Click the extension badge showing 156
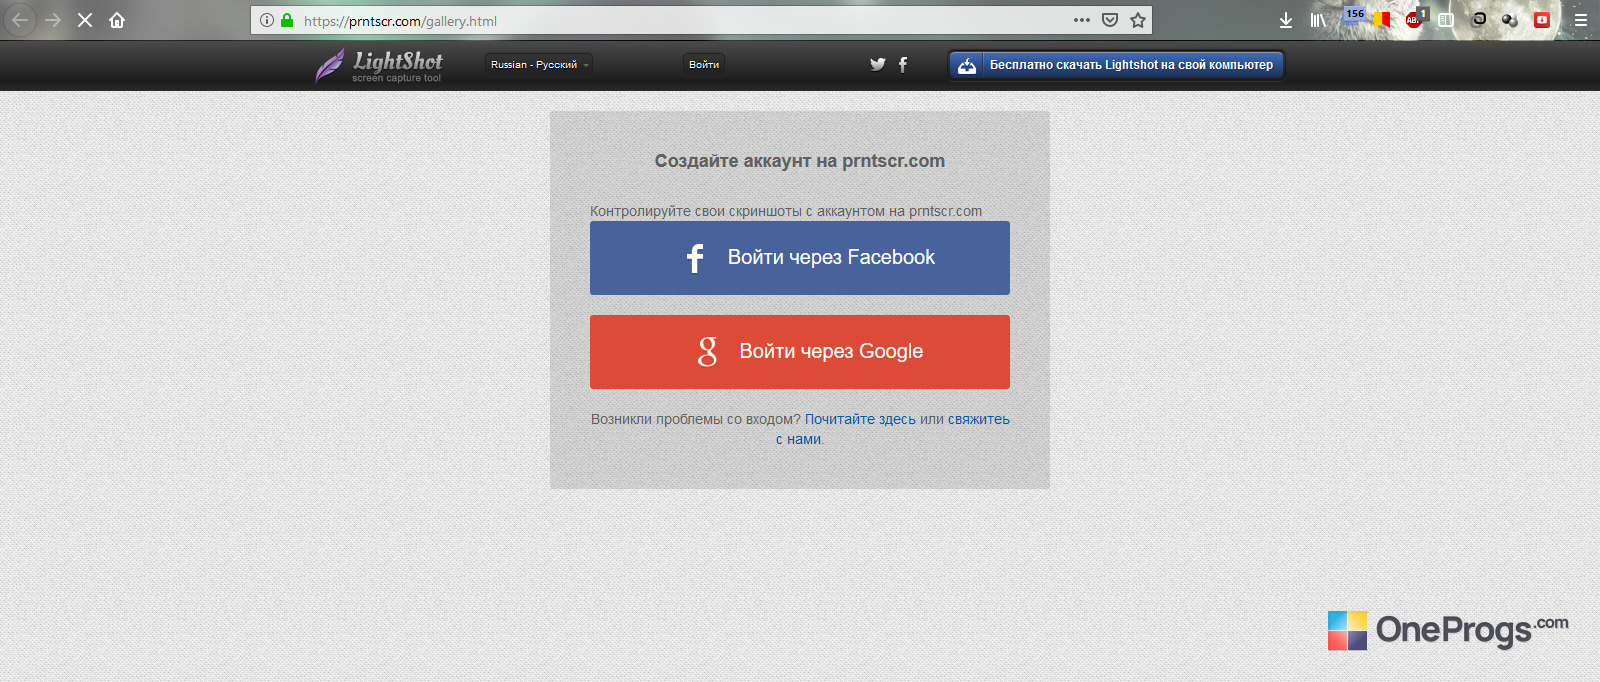 pos(1354,14)
